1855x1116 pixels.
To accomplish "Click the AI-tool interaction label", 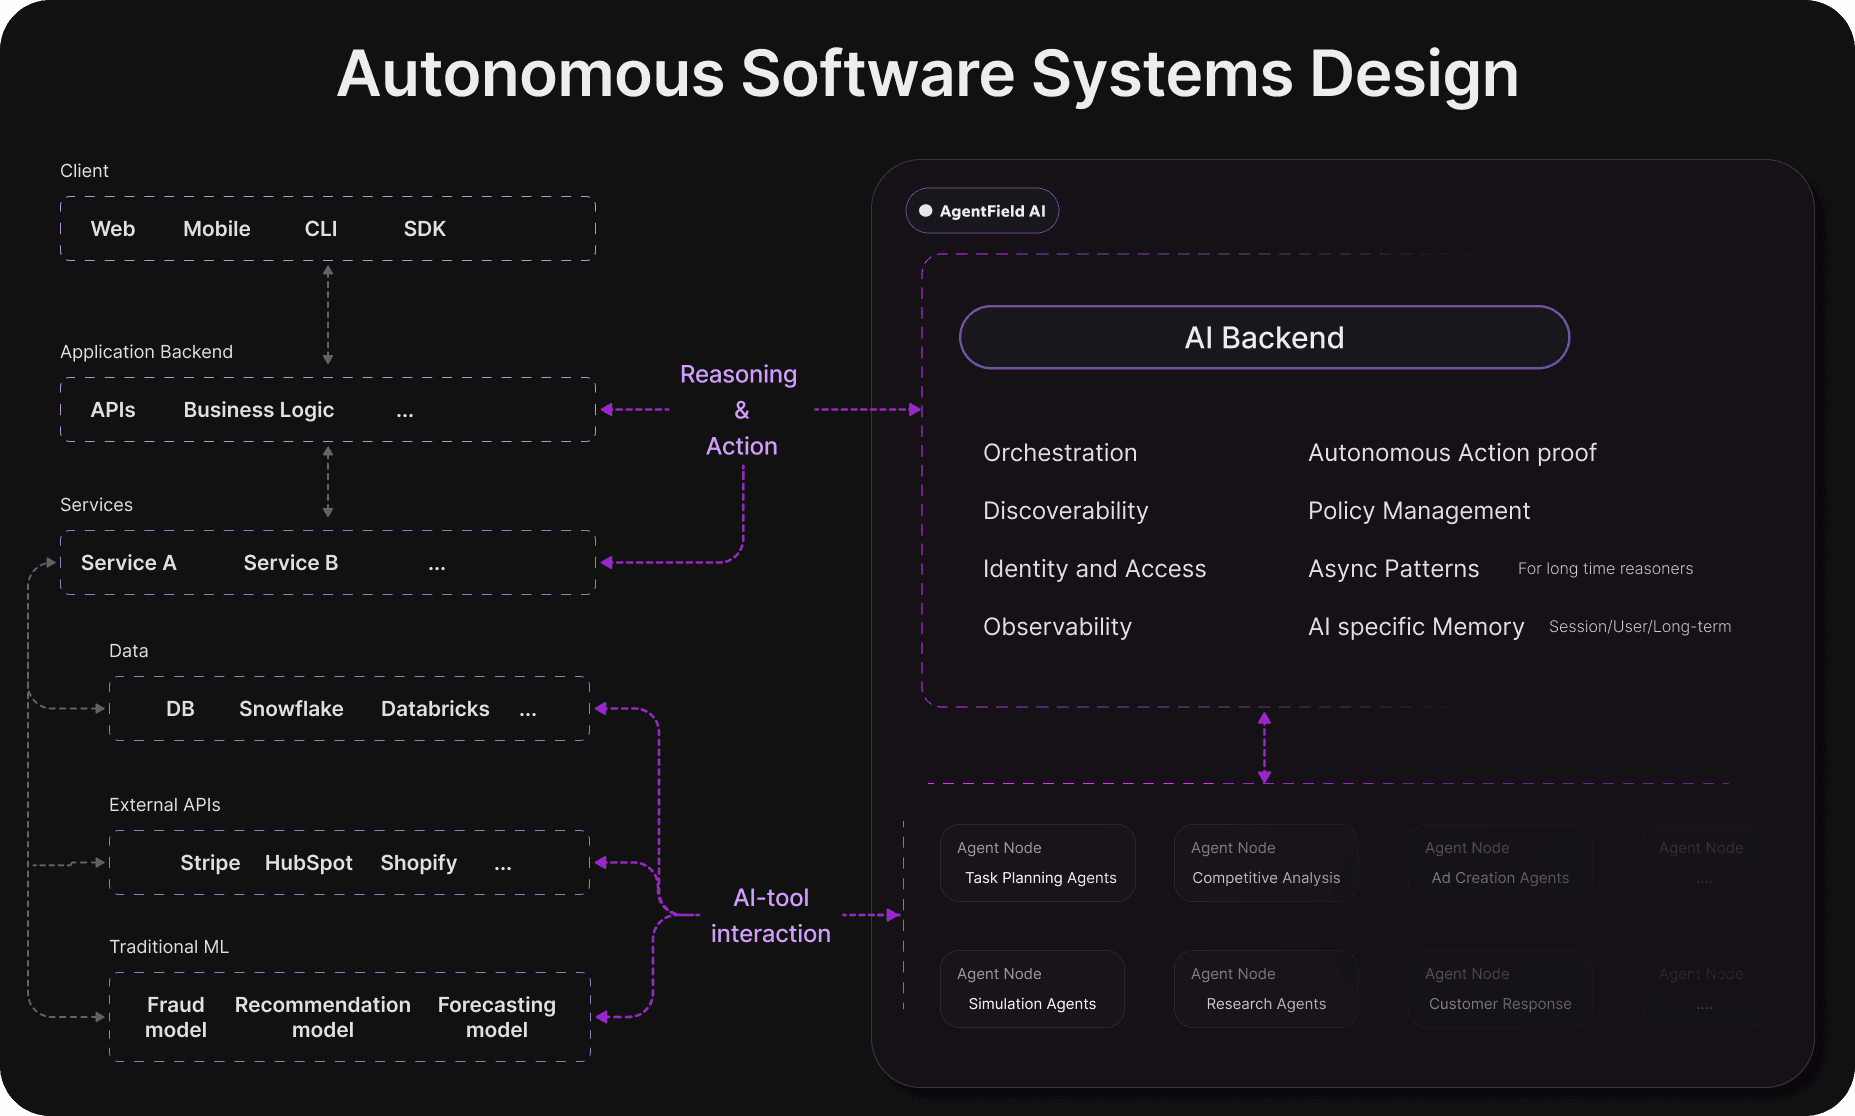I will coord(770,914).
